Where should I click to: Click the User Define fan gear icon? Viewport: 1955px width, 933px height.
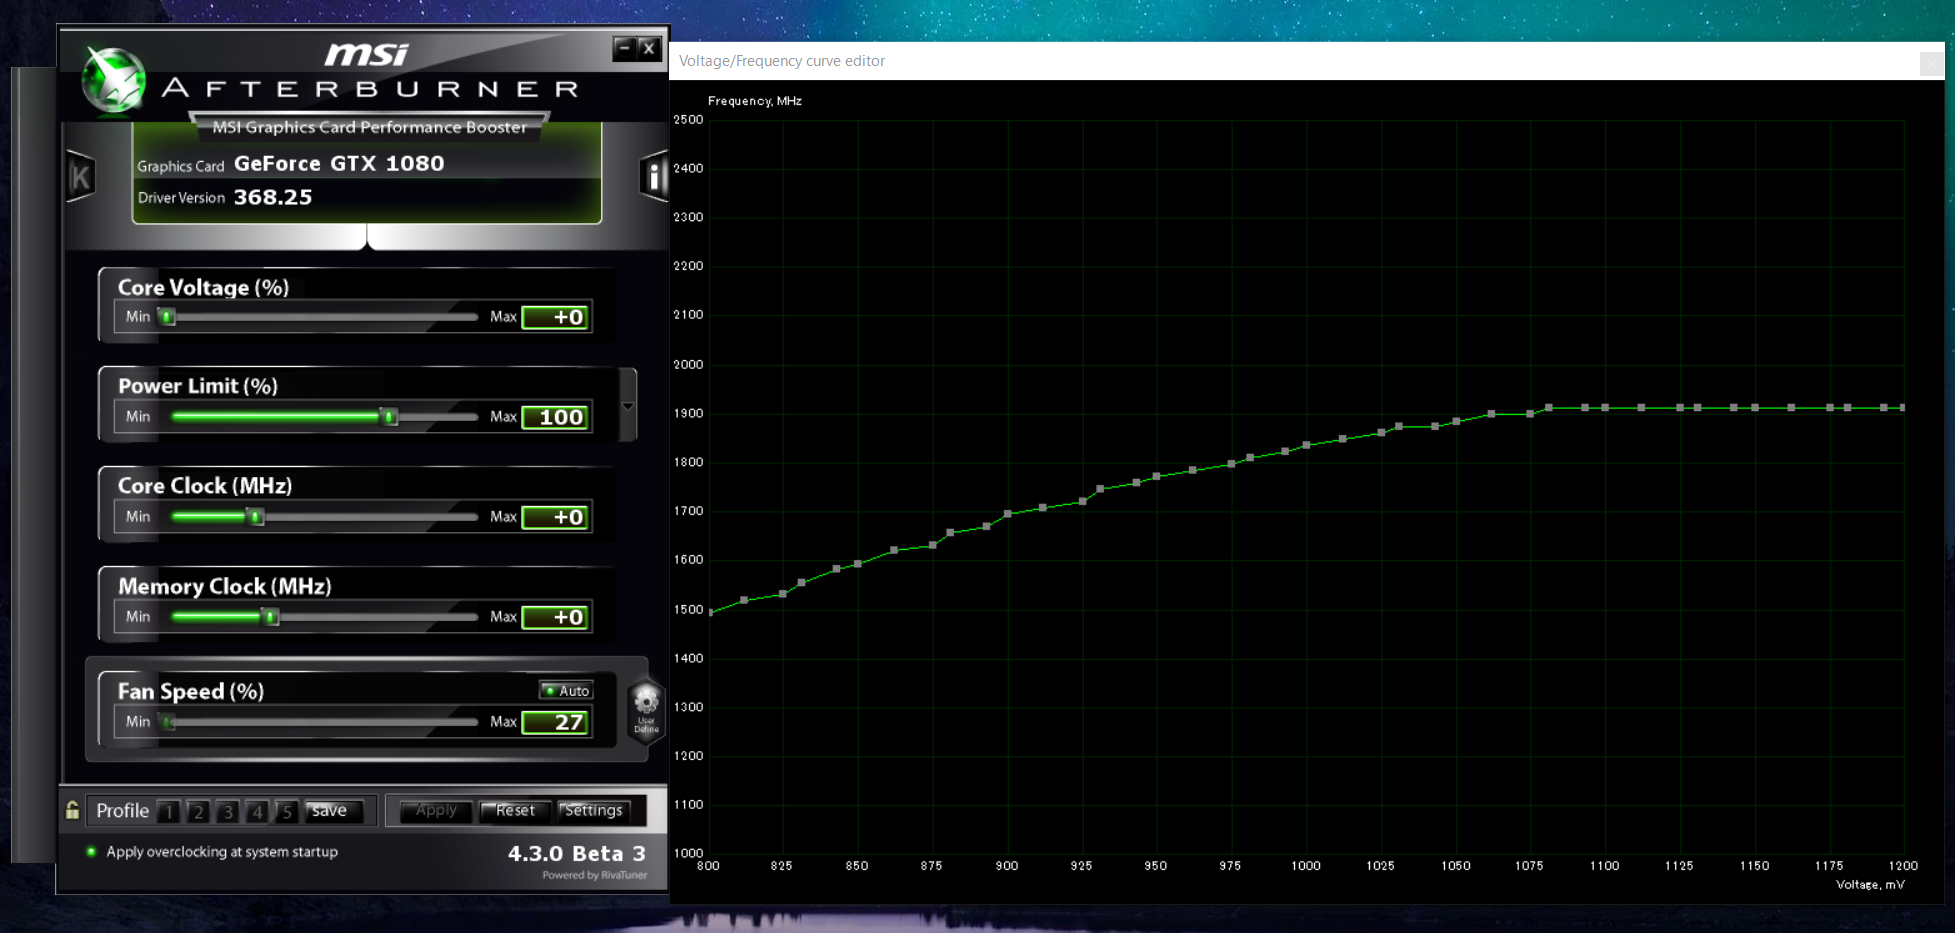[x=646, y=709]
